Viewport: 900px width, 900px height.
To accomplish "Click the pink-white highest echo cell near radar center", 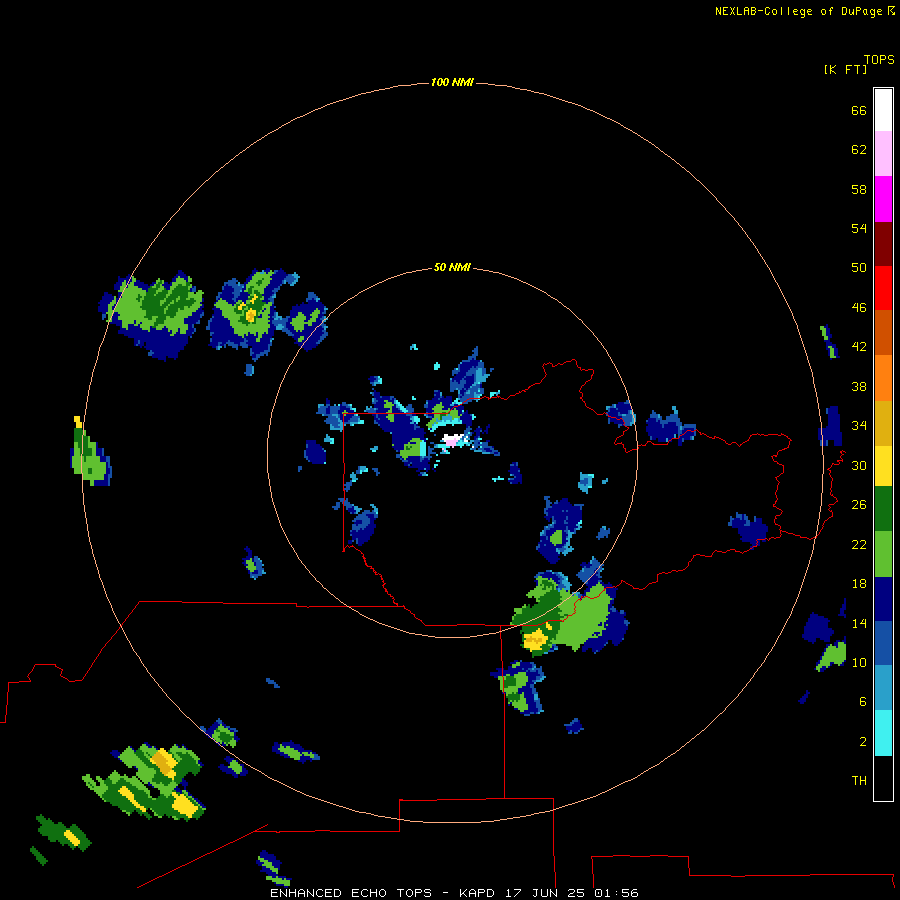I will [453, 440].
